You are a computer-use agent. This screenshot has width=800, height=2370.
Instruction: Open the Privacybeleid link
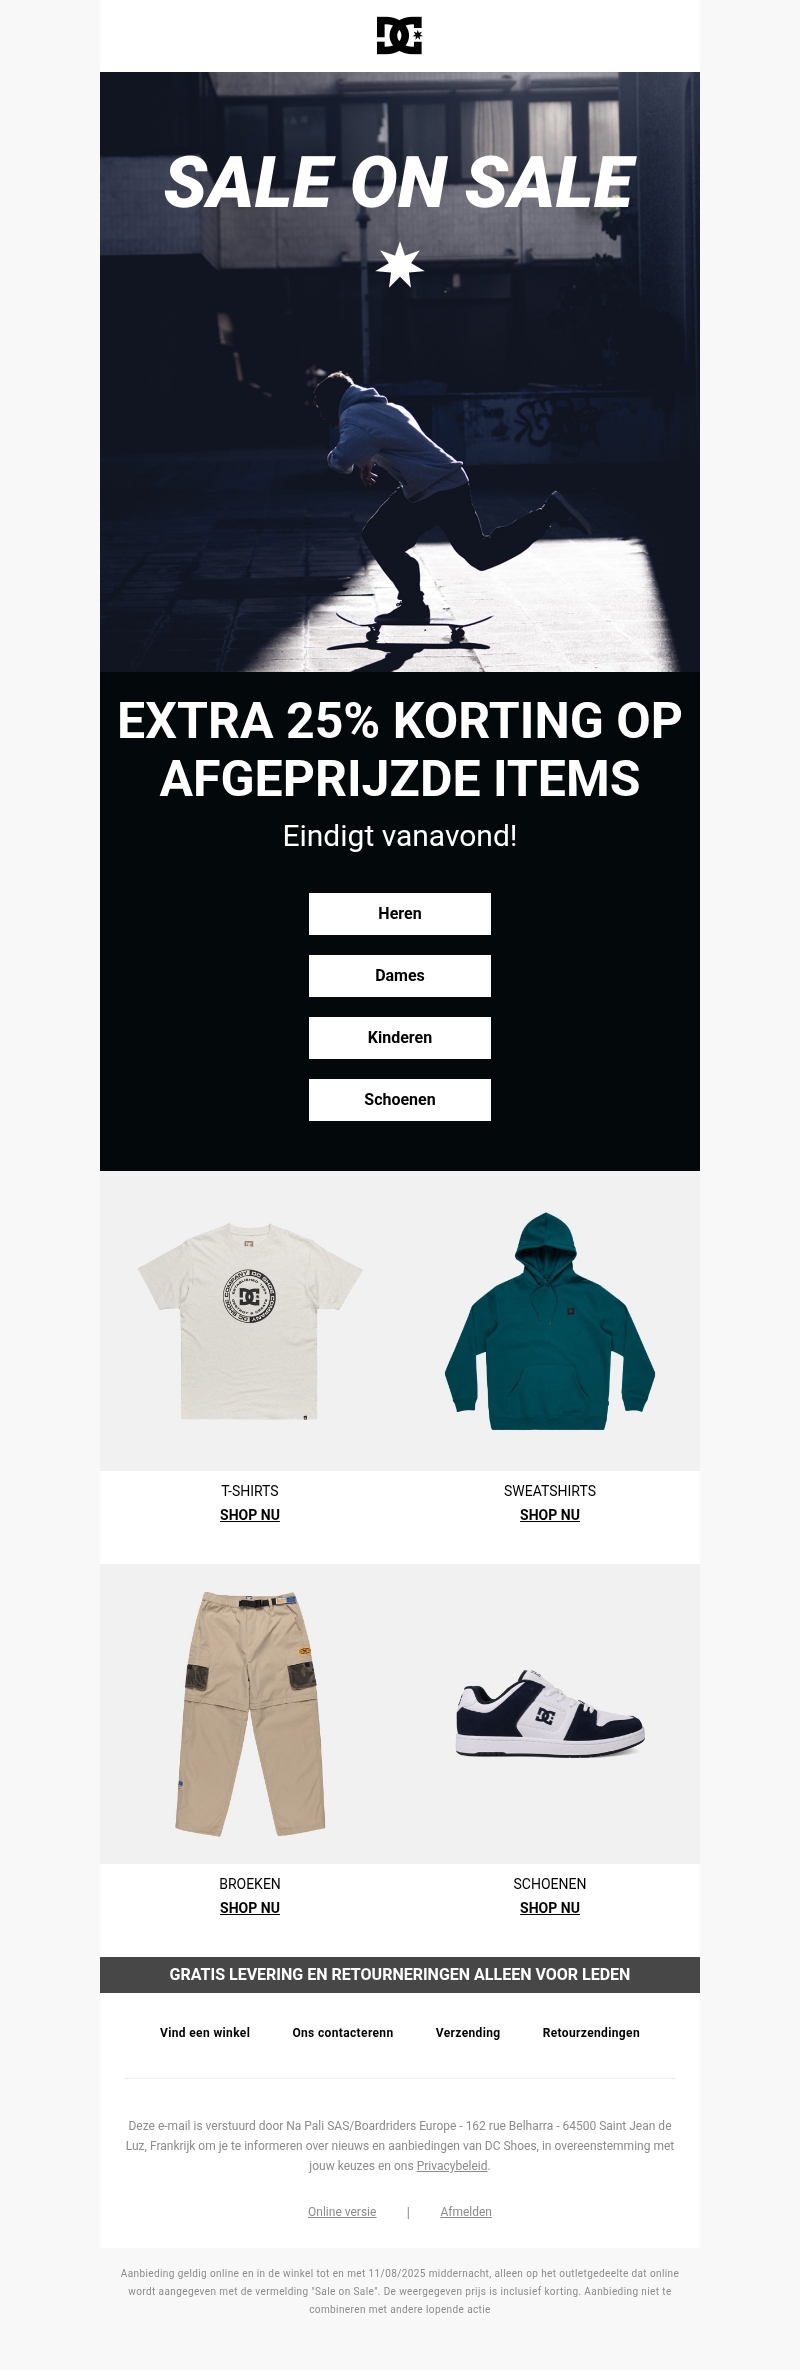(452, 2166)
